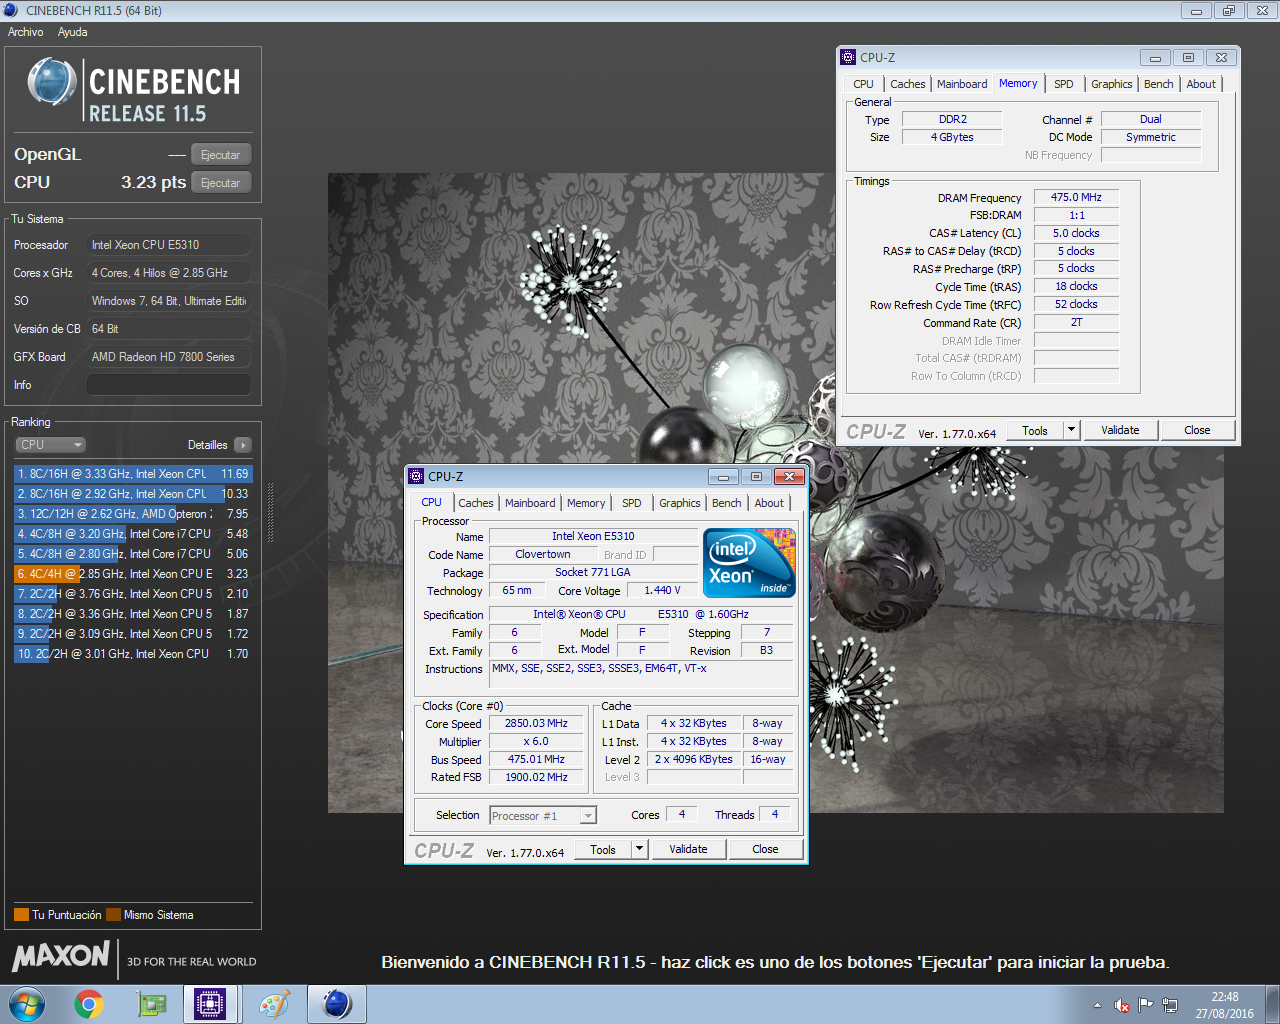Select Graphics tab in Memory CPU-Z window

click(1112, 84)
